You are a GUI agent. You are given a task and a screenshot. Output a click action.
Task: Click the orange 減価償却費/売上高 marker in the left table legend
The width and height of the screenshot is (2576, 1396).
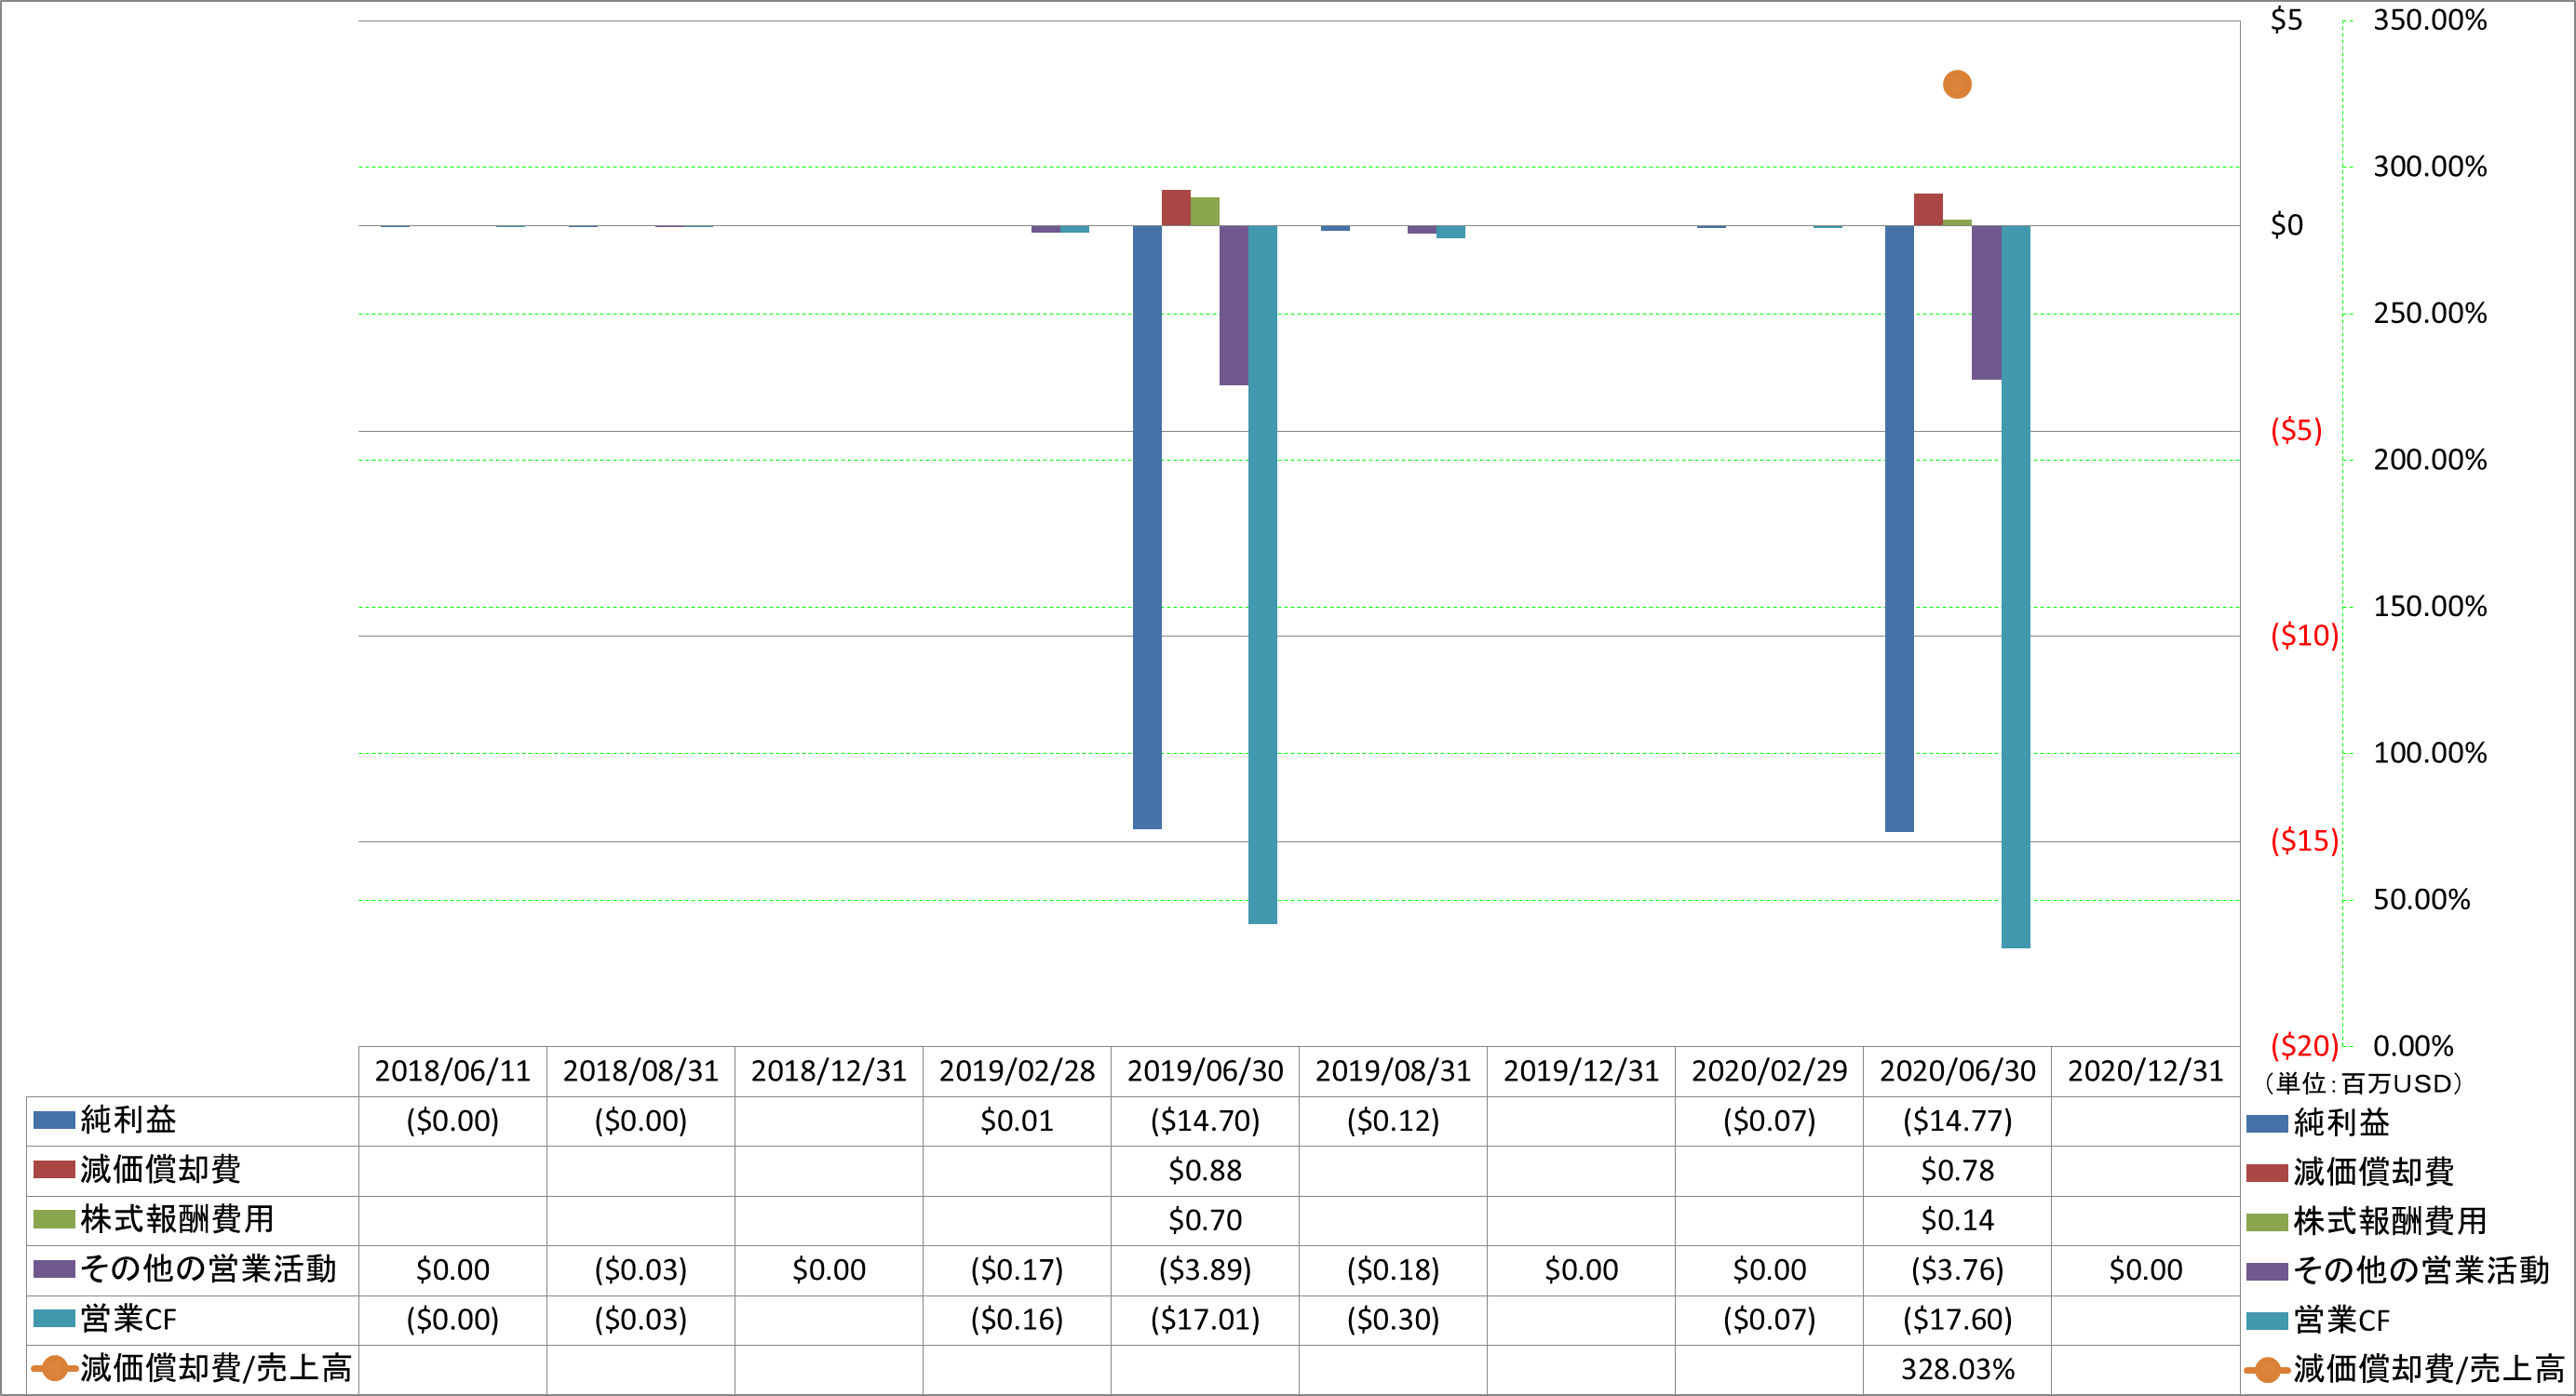click(54, 1368)
